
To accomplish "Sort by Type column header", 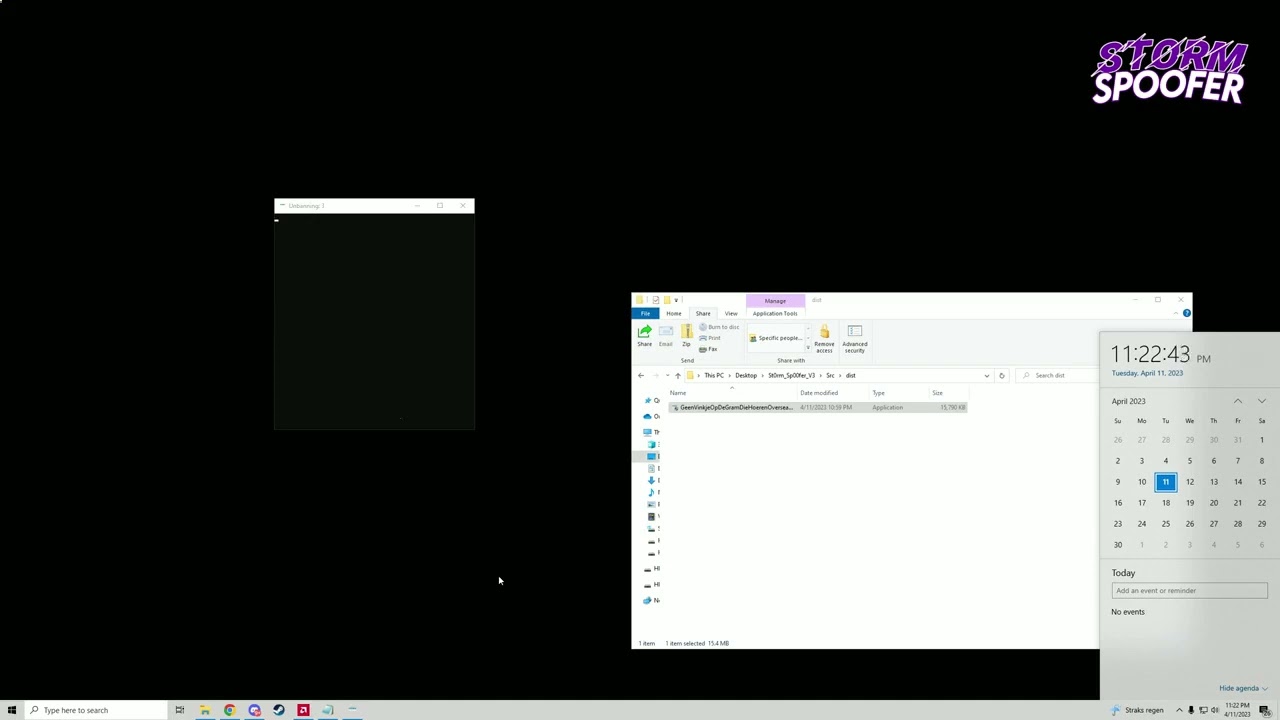I will (x=878, y=393).
